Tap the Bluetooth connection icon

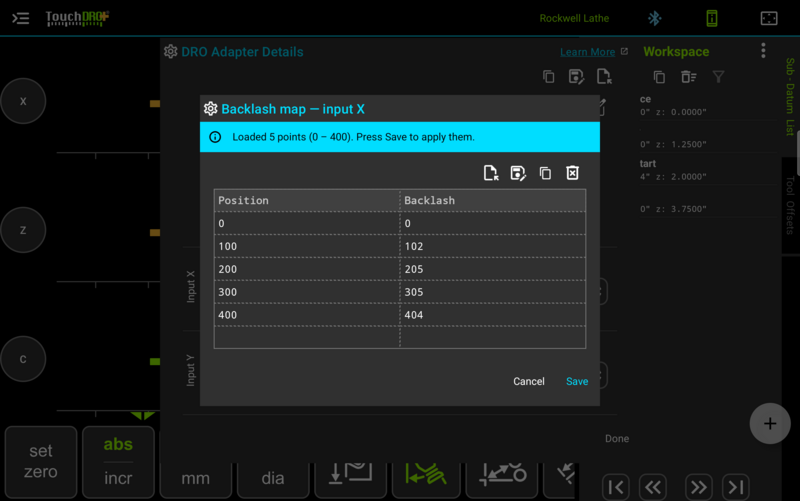(654, 18)
